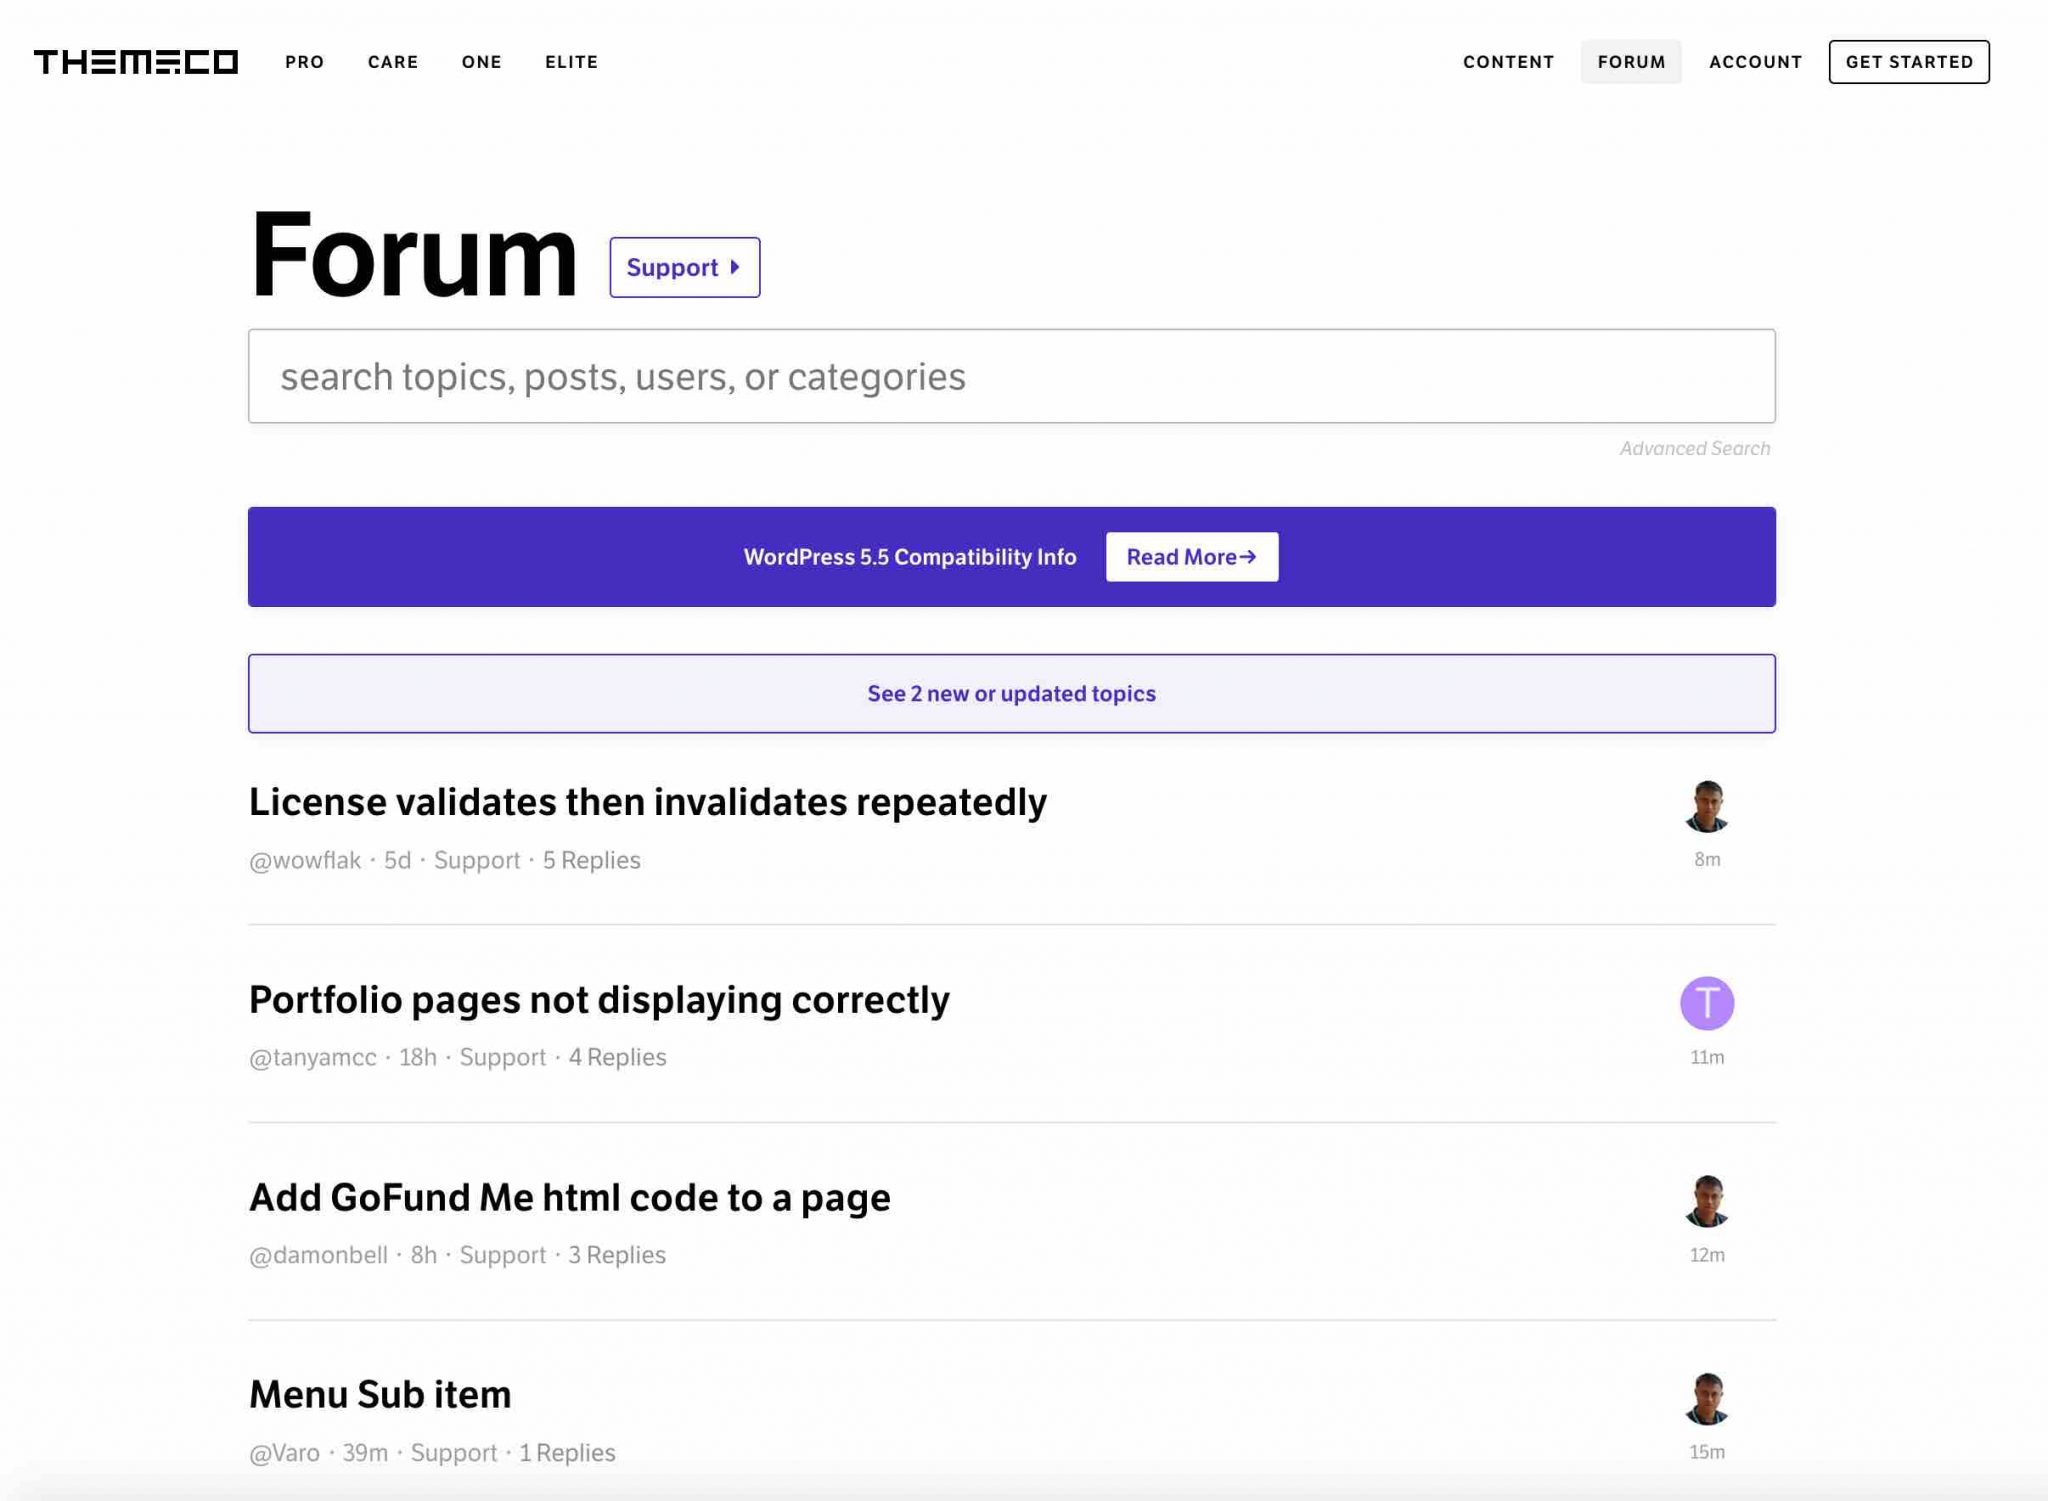Select the CONTENT menu item
Viewport: 2048px width, 1501px height.
[x=1508, y=61]
